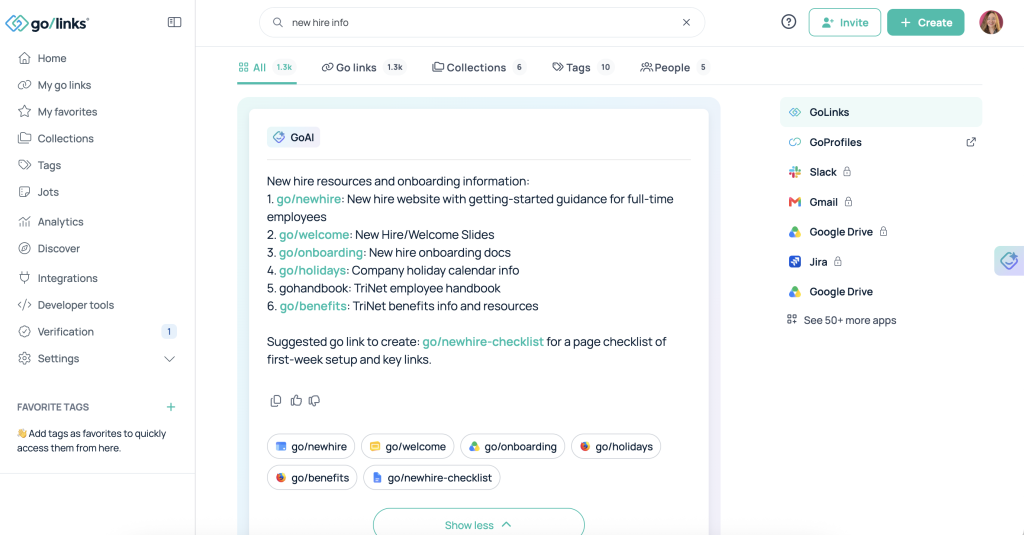1024x535 pixels.
Task: Click into the search field
Action: click(482, 22)
